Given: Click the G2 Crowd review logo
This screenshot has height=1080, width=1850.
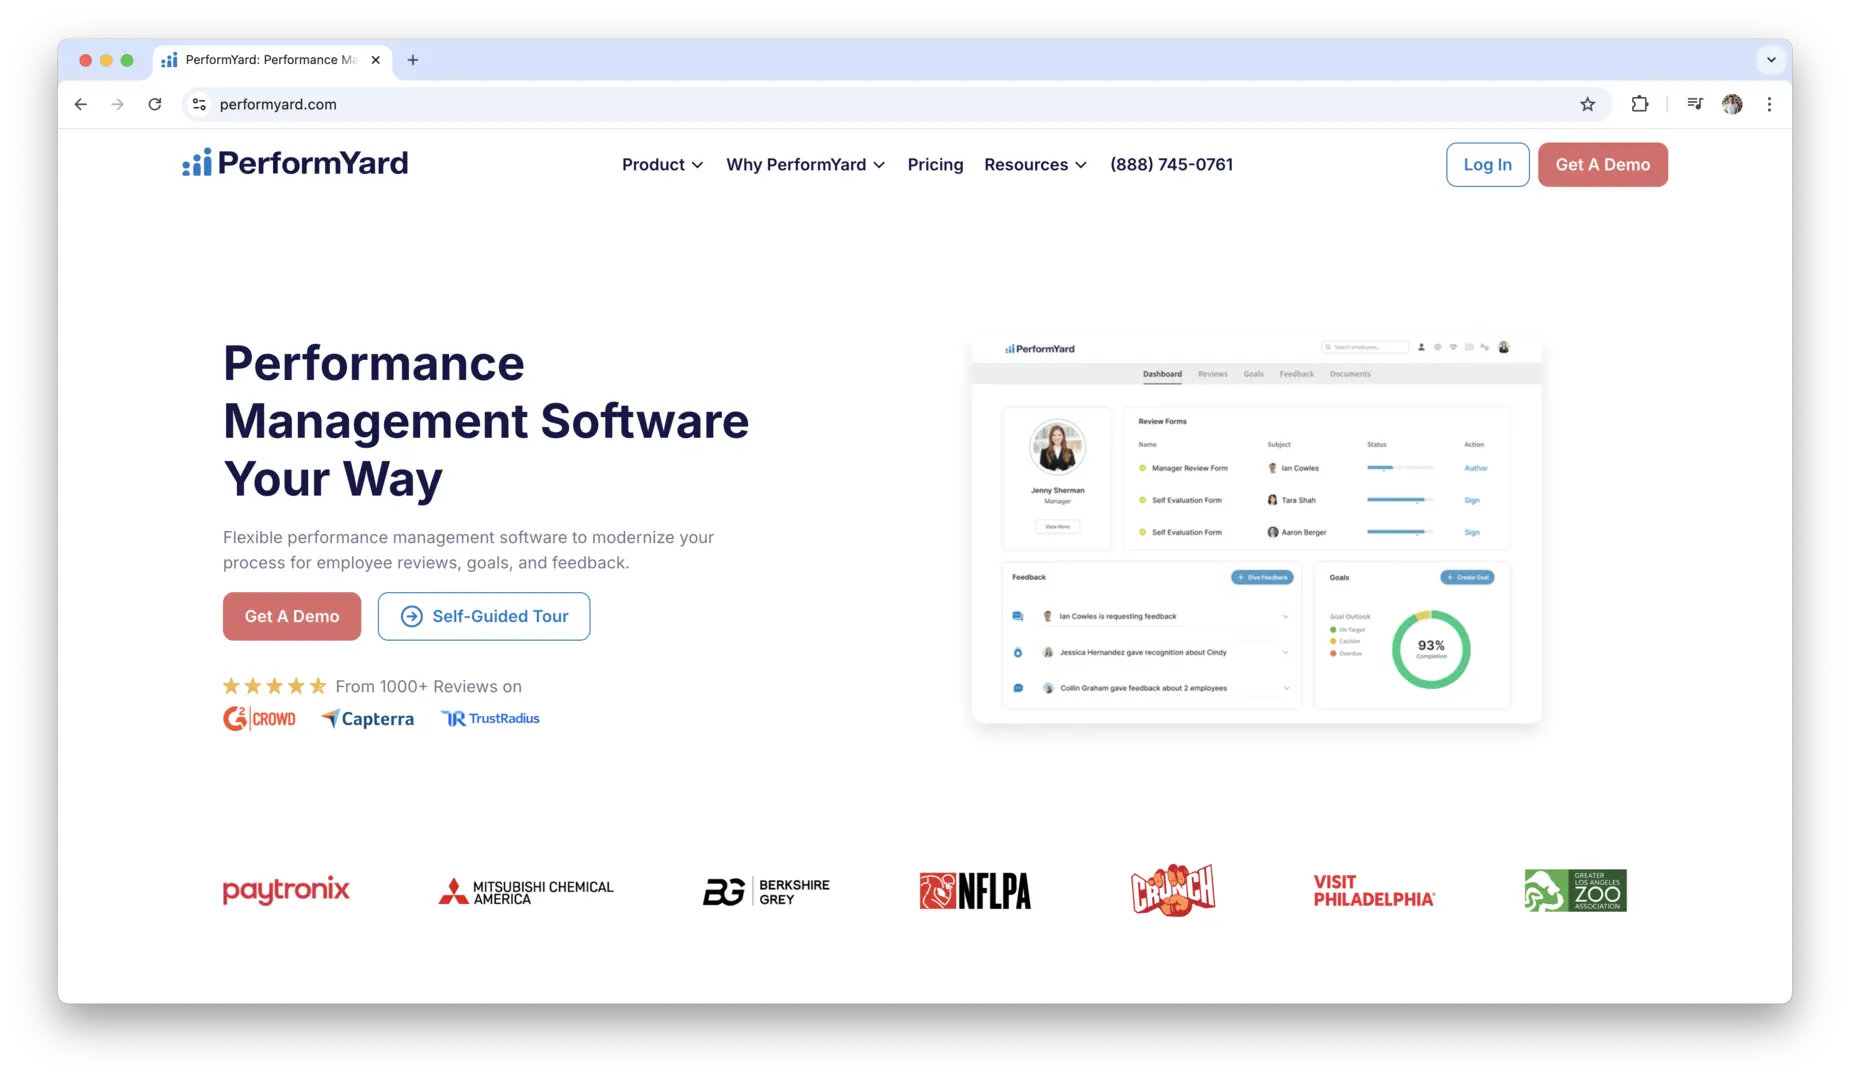Looking at the screenshot, I should pos(259,718).
